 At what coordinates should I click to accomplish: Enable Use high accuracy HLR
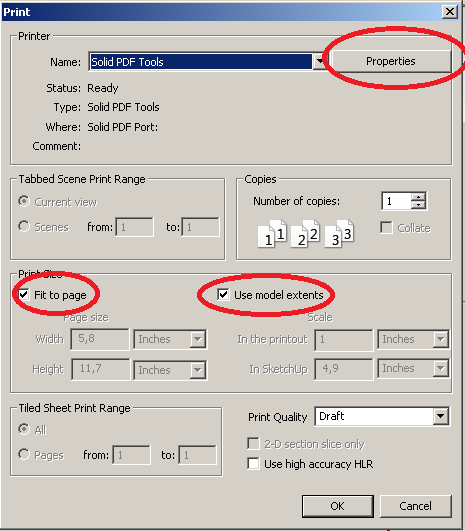click(253, 463)
